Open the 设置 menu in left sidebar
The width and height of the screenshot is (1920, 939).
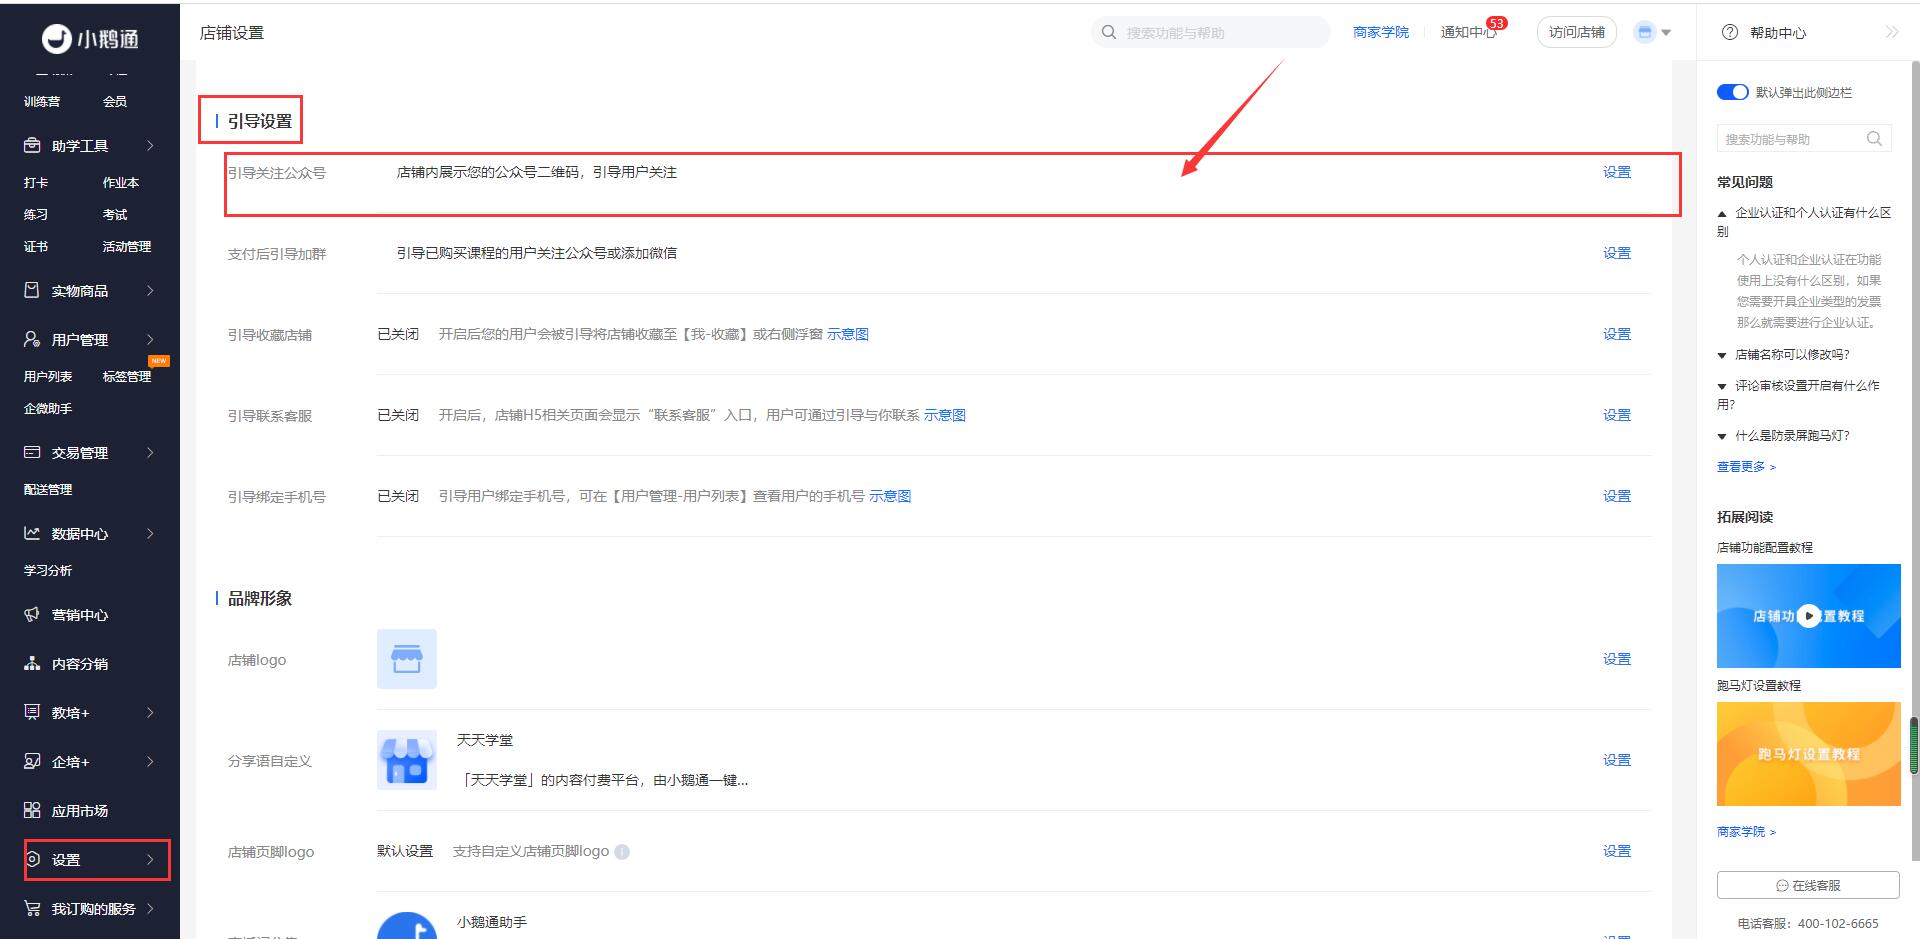click(97, 860)
